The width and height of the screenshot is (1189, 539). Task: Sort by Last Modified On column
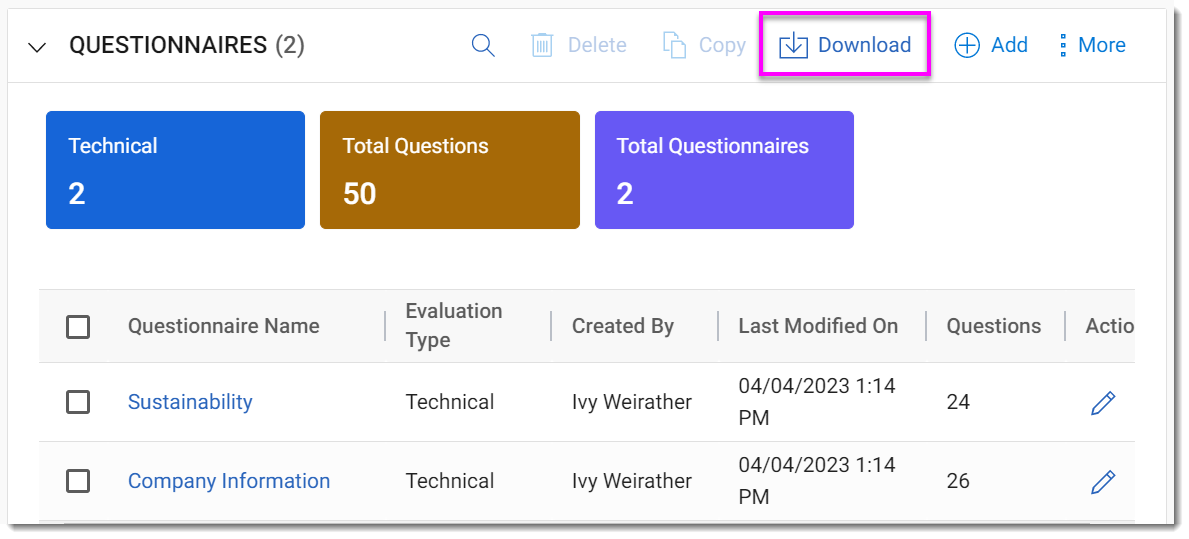pos(818,326)
